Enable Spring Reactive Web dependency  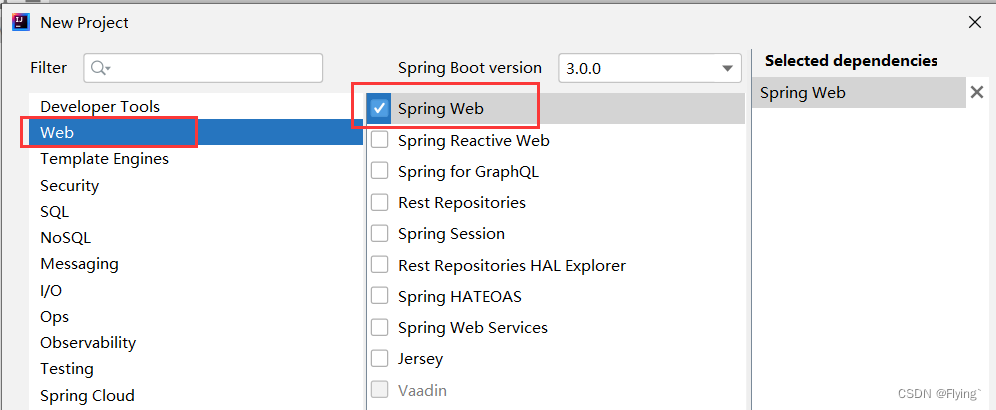click(379, 140)
